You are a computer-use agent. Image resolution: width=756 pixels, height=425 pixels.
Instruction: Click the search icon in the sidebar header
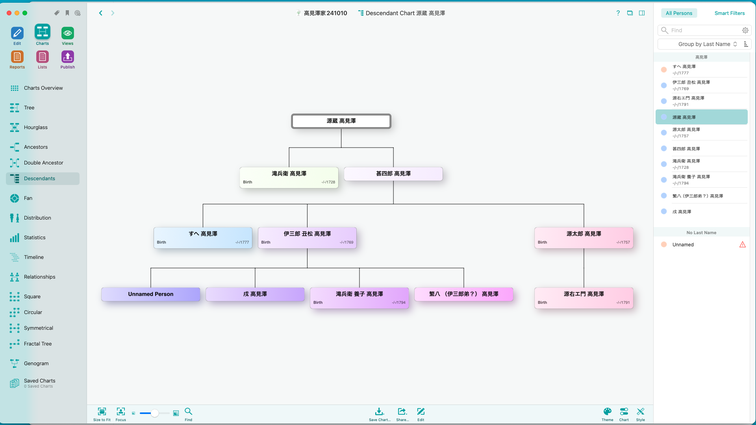[78, 13]
